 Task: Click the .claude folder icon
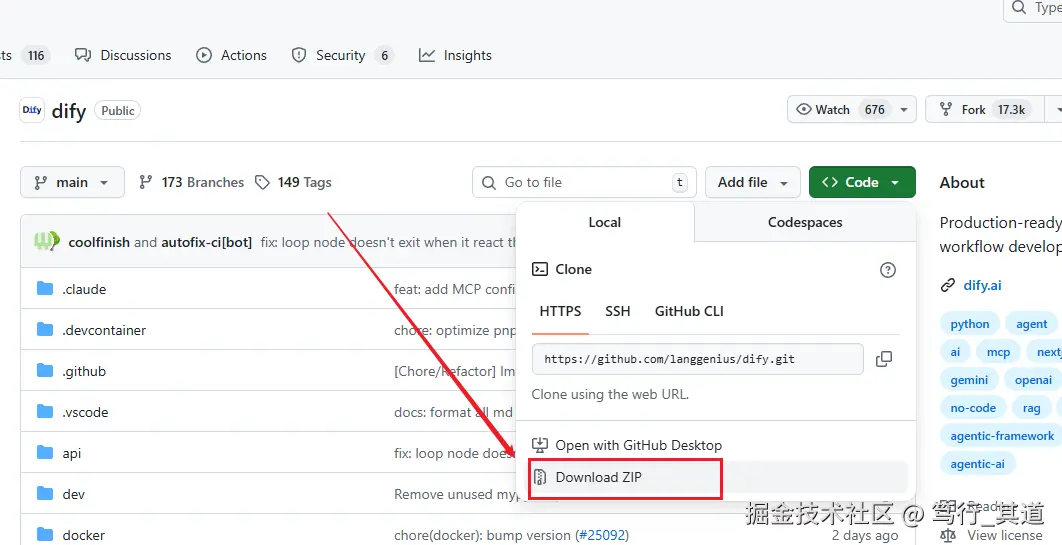click(45, 288)
